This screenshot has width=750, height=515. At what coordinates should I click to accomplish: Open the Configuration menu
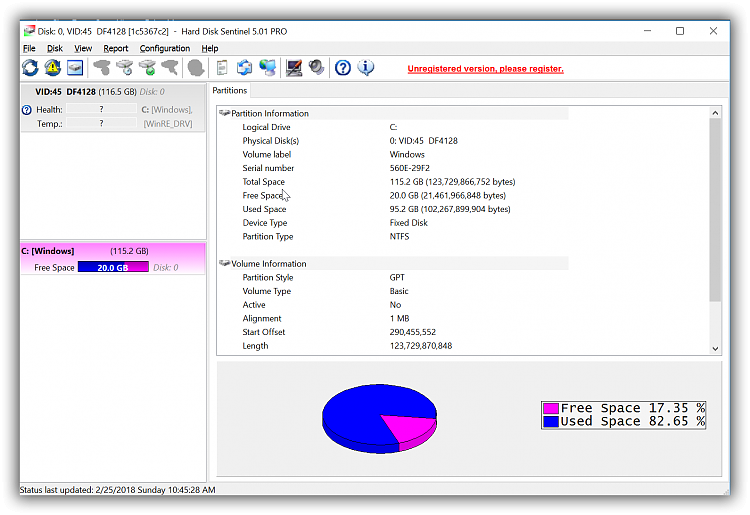click(165, 48)
